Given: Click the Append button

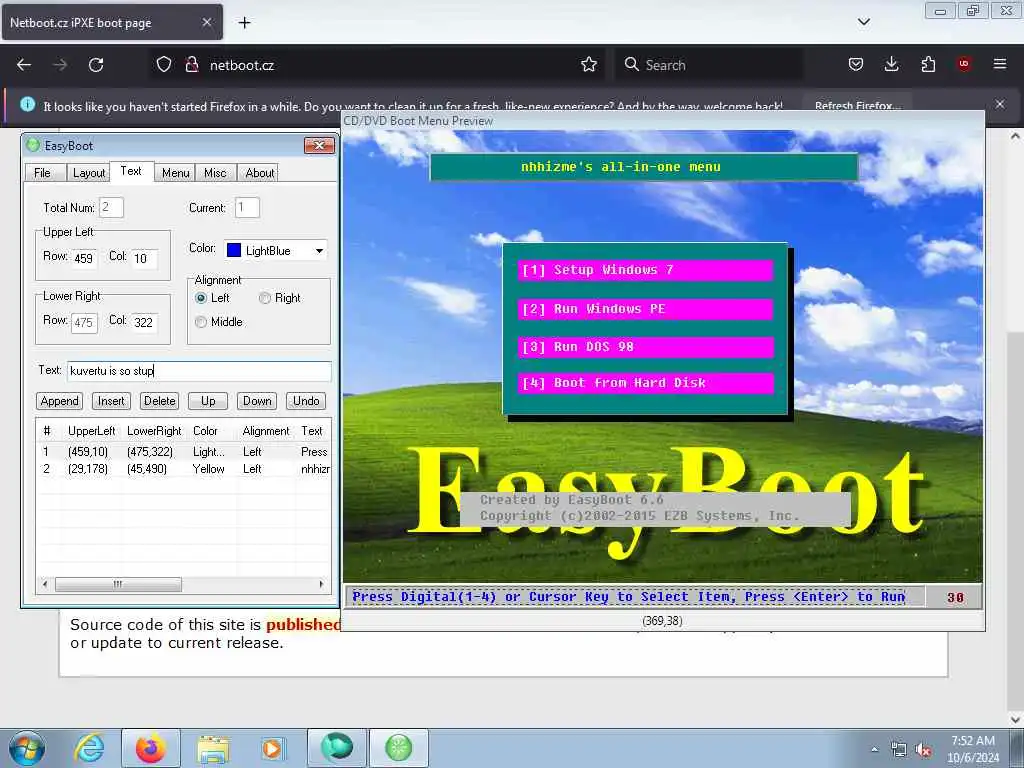Looking at the screenshot, I should [x=59, y=401].
